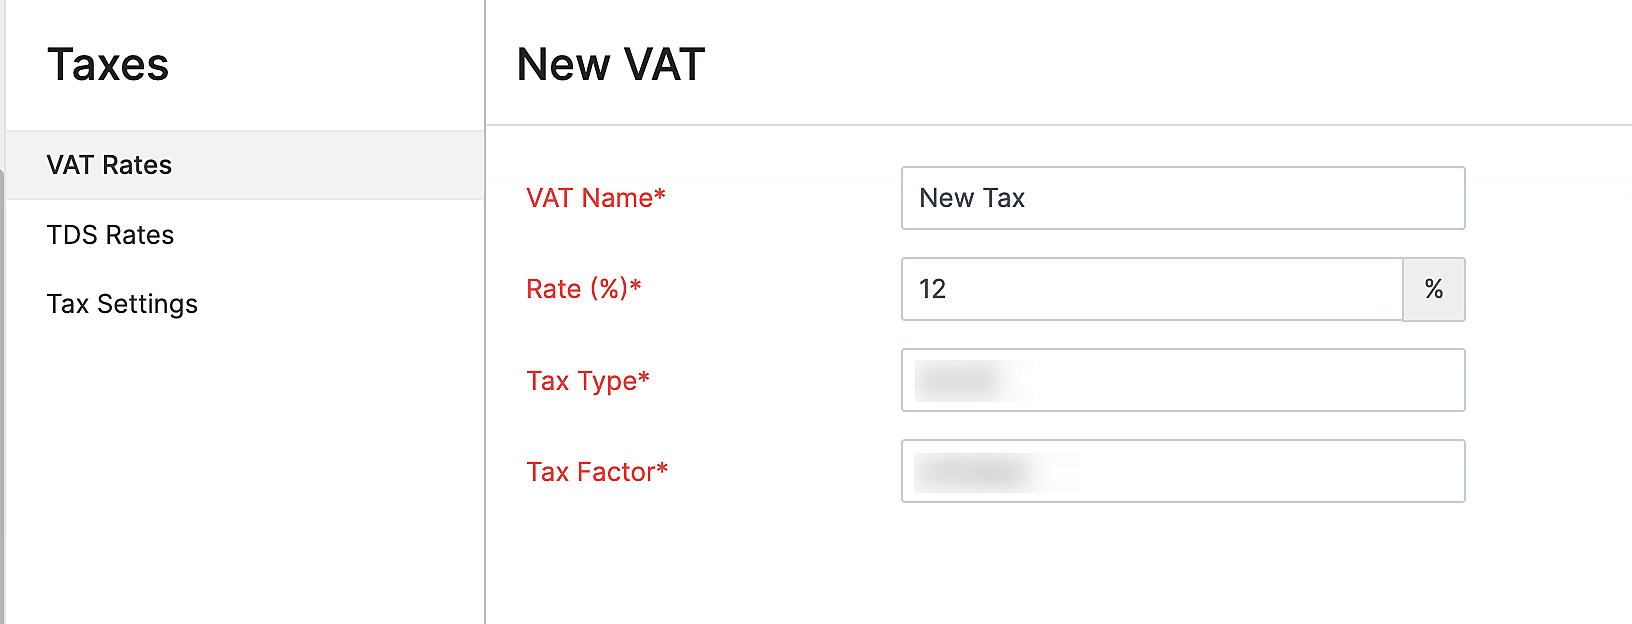1632x624 pixels.
Task: Switch to TDS Rates
Action: click(x=109, y=235)
